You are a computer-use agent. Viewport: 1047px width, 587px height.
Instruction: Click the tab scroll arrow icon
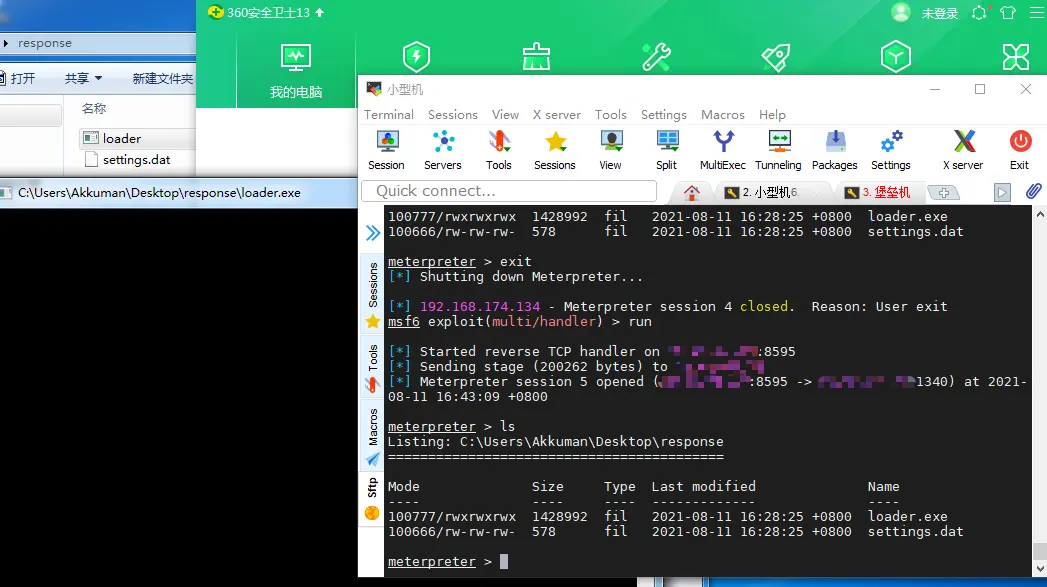[x=1002, y=192]
